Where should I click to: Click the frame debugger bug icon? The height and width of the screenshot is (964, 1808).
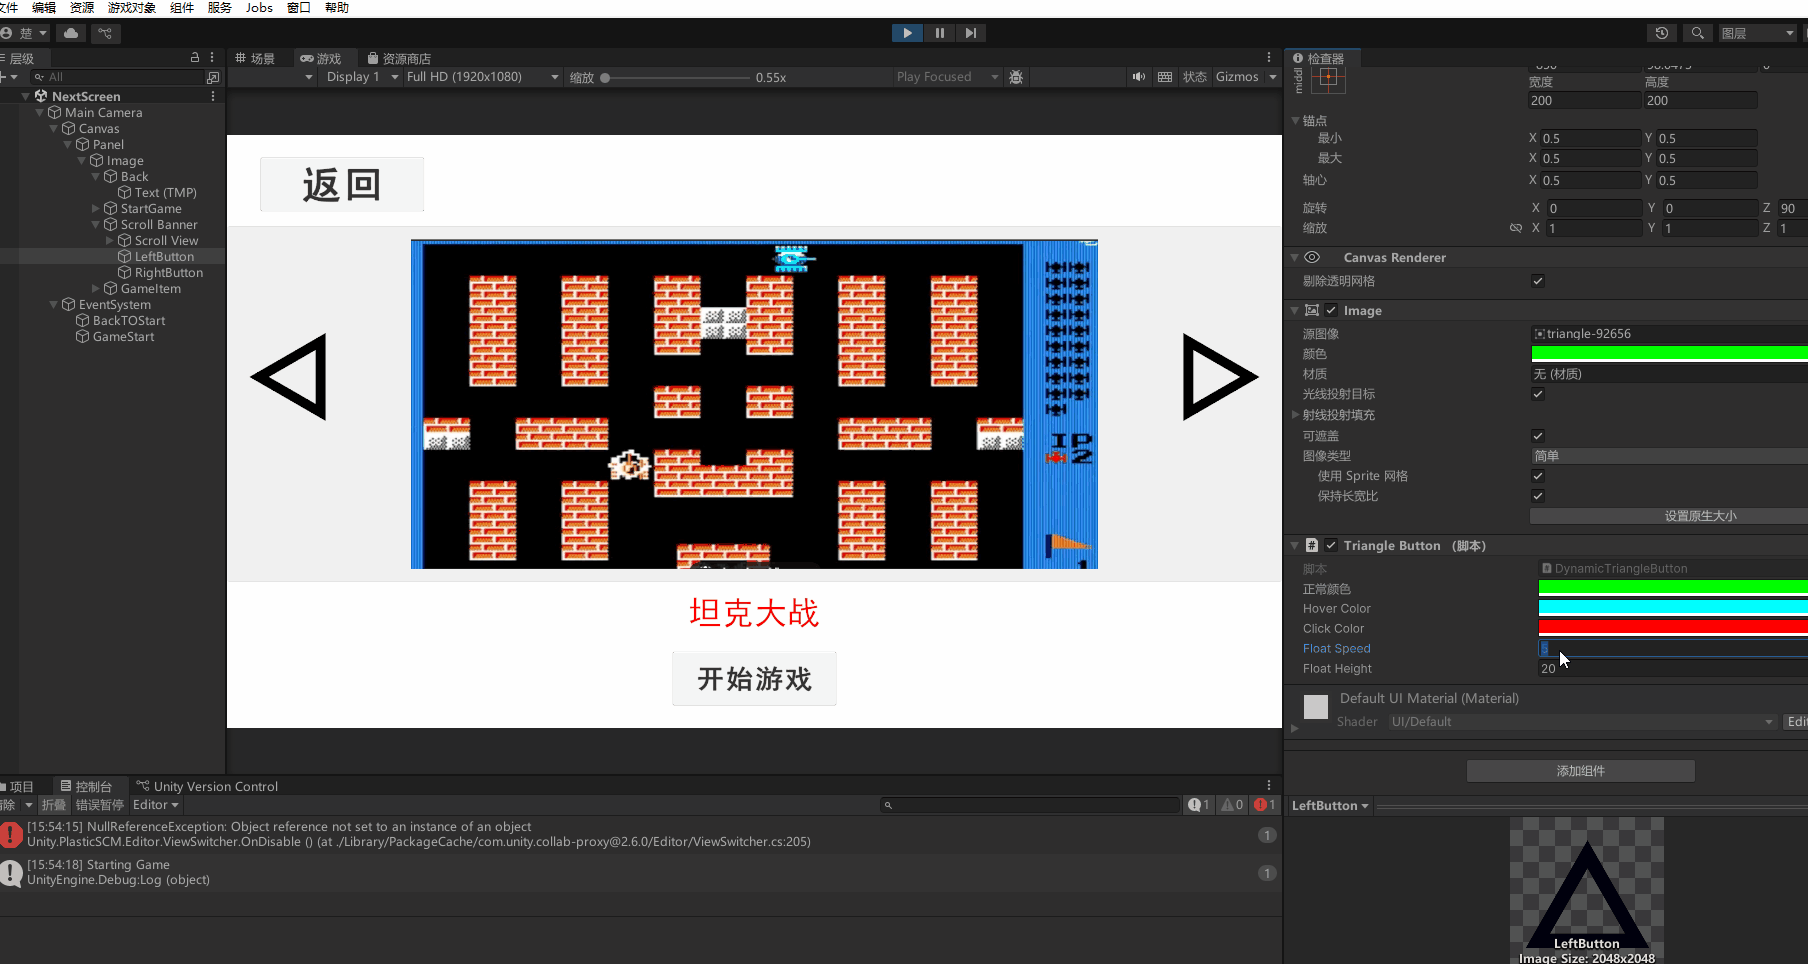click(x=1016, y=77)
